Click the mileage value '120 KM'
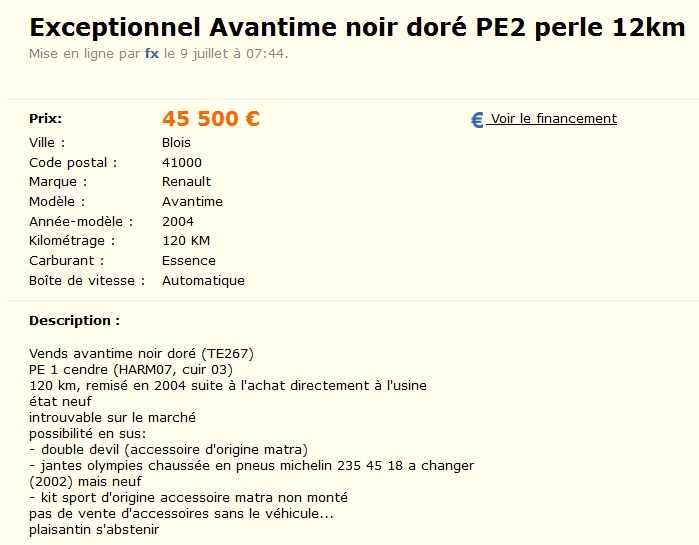The width and height of the screenshot is (699, 545). [x=186, y=241]
